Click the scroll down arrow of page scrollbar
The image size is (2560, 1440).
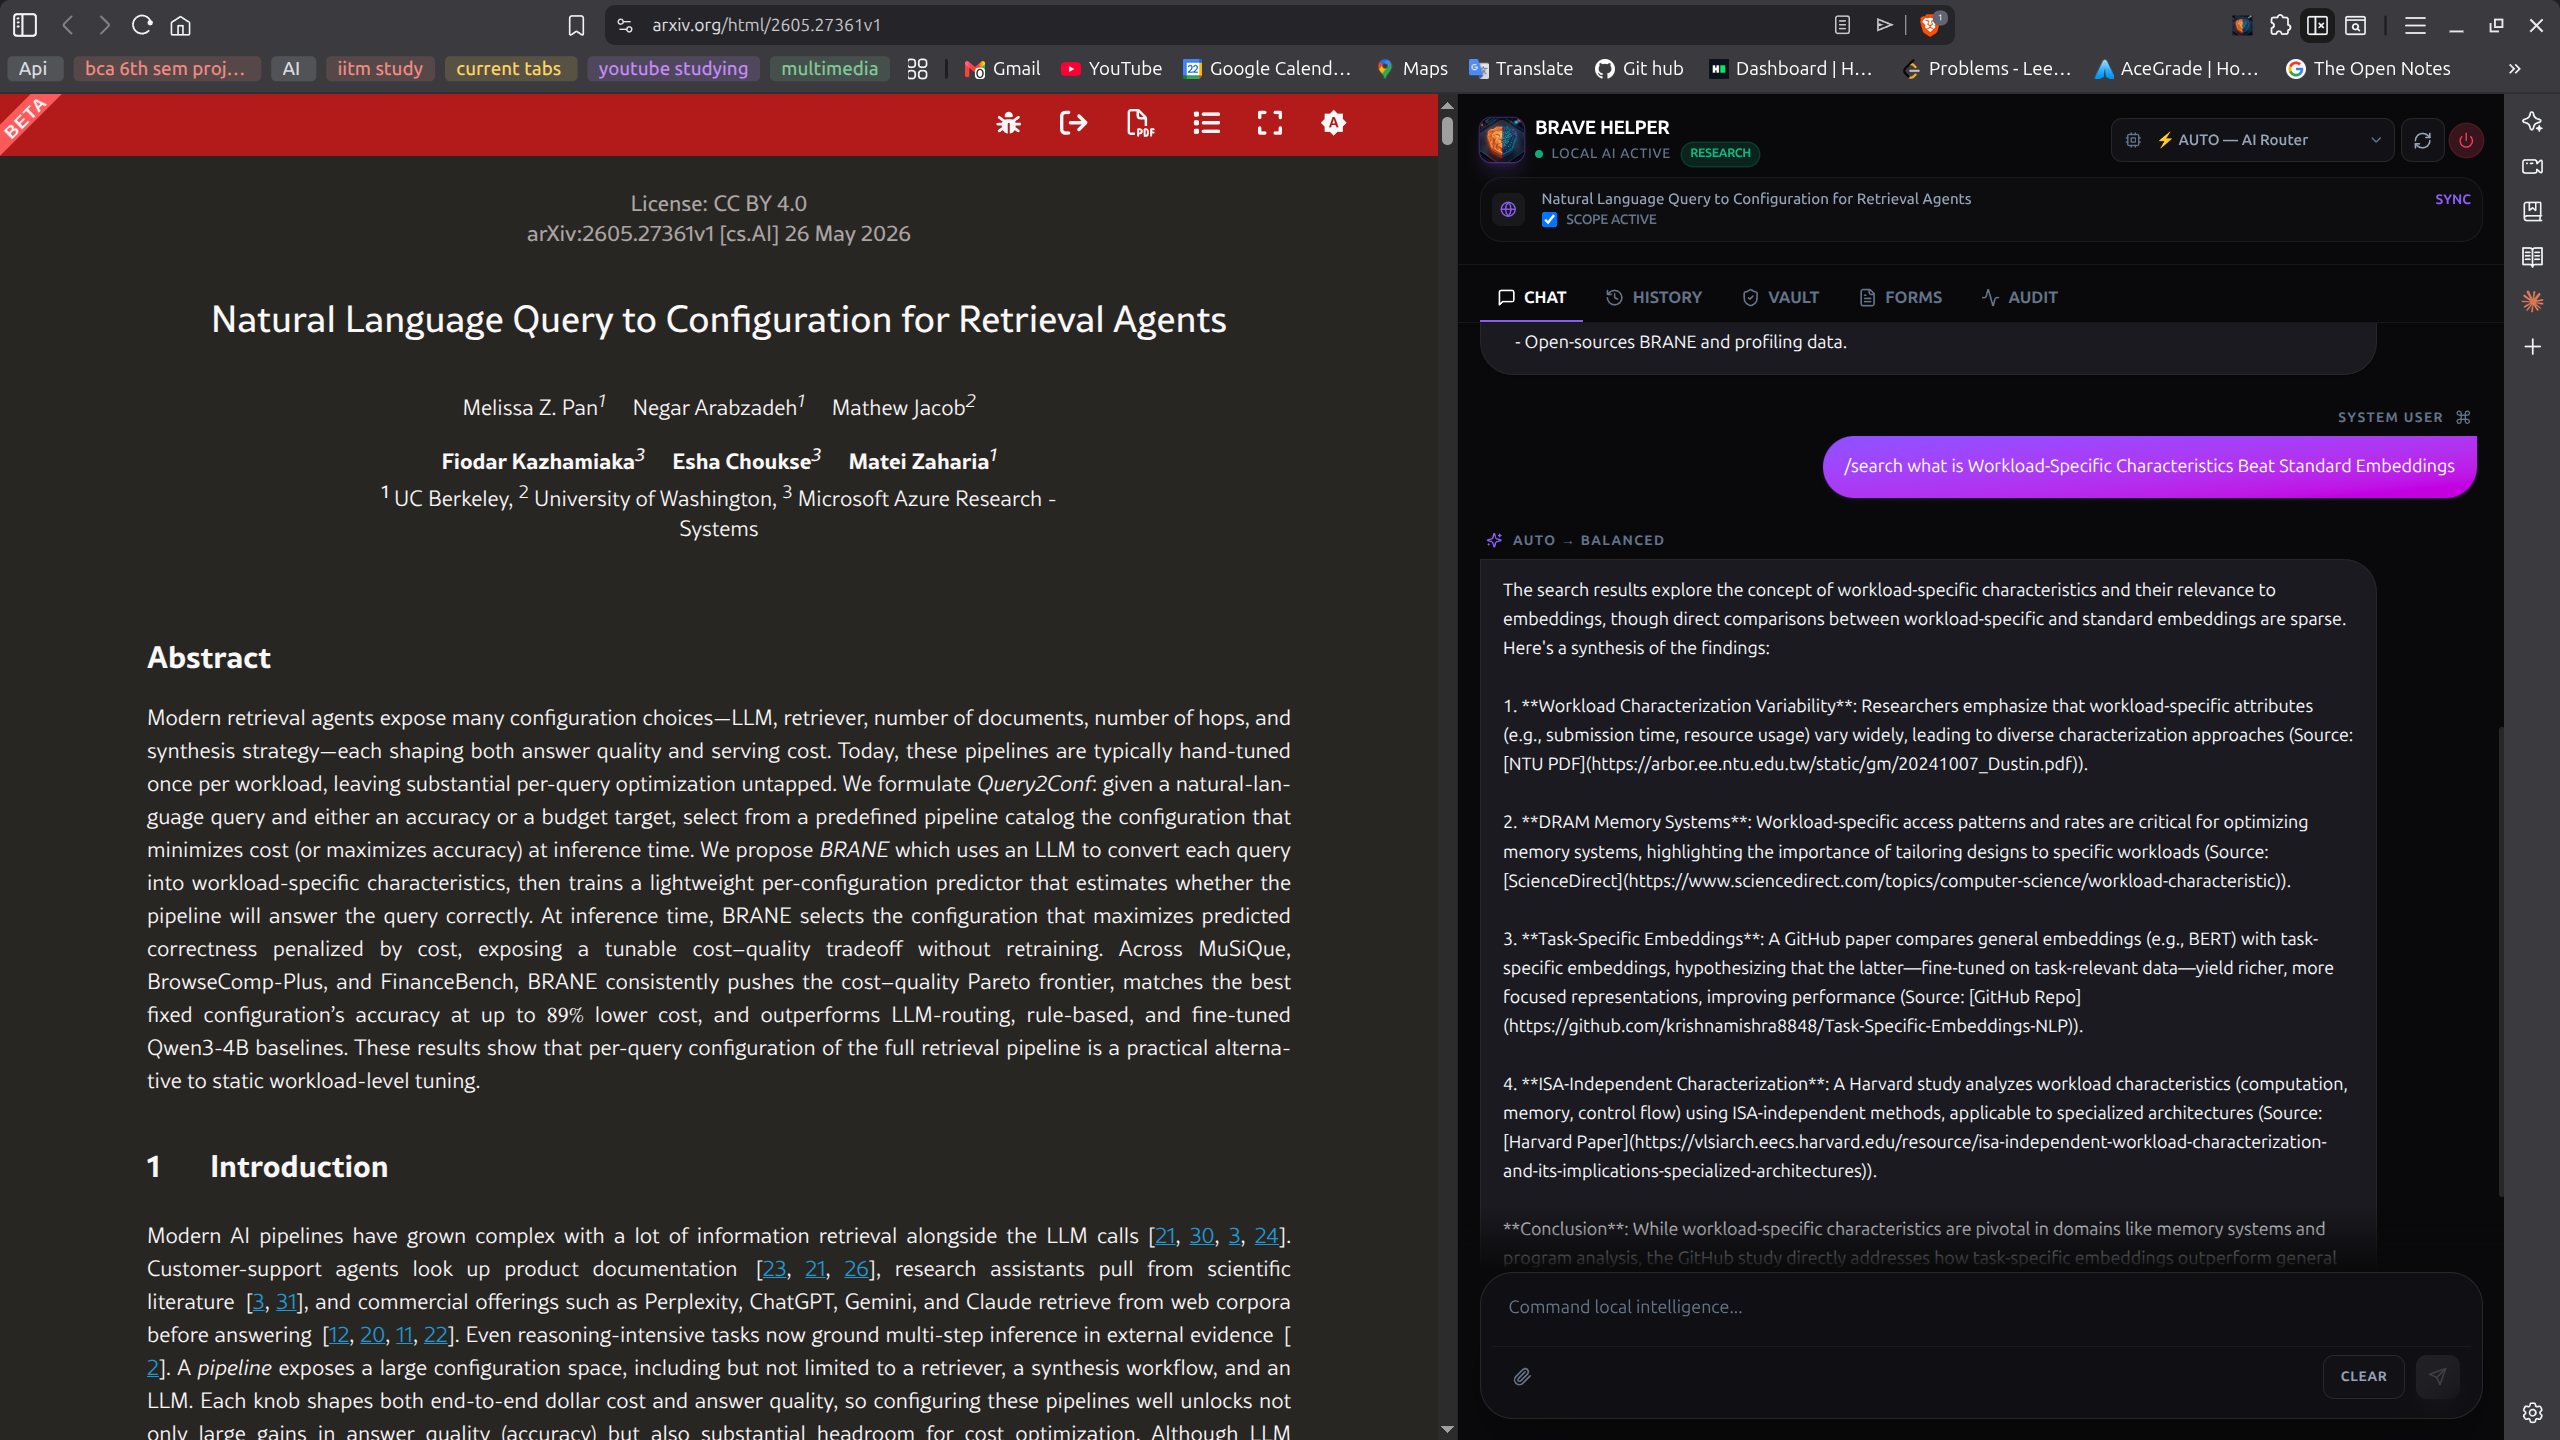pyautogui.click(x=1447, y=1430)
